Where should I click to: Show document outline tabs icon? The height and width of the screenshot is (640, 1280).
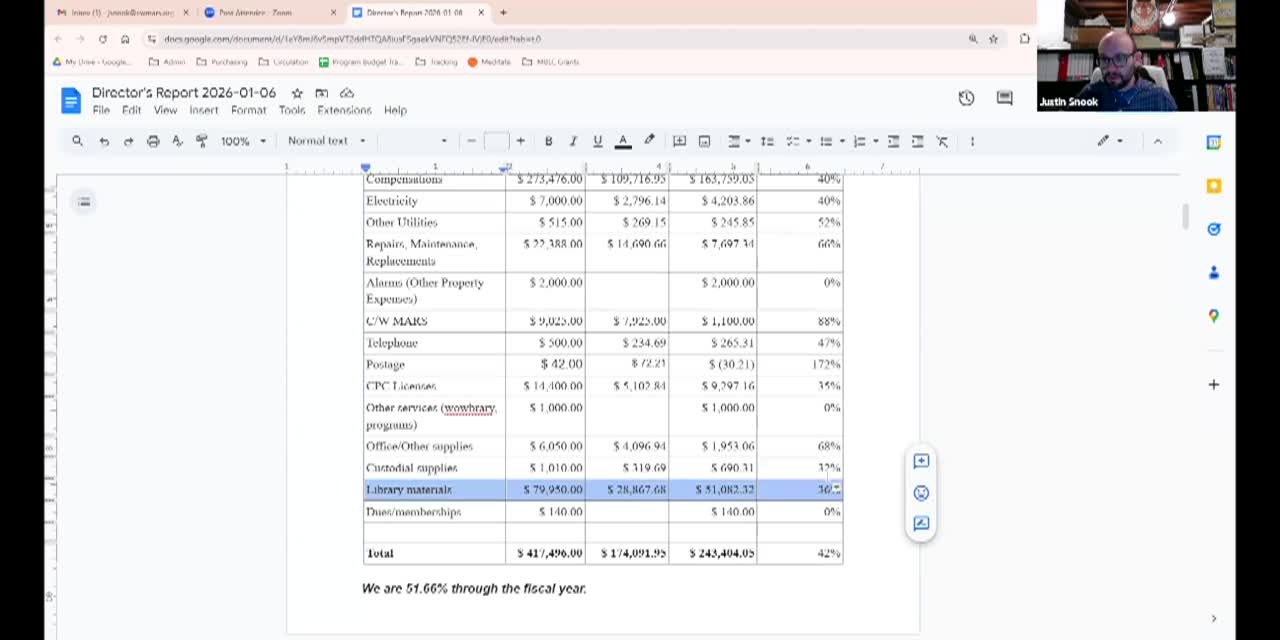click(x=84, y=202)
